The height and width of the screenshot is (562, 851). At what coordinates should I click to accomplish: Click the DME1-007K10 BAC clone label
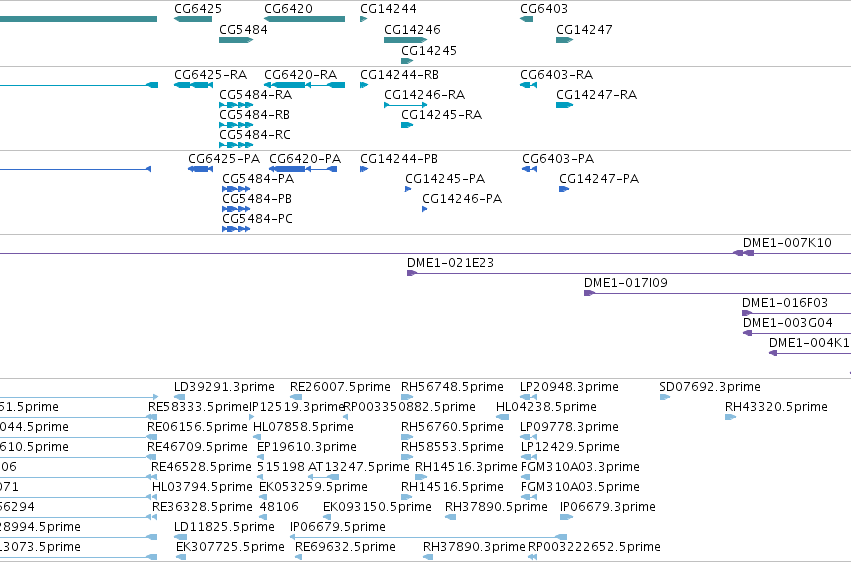[787, 243]
